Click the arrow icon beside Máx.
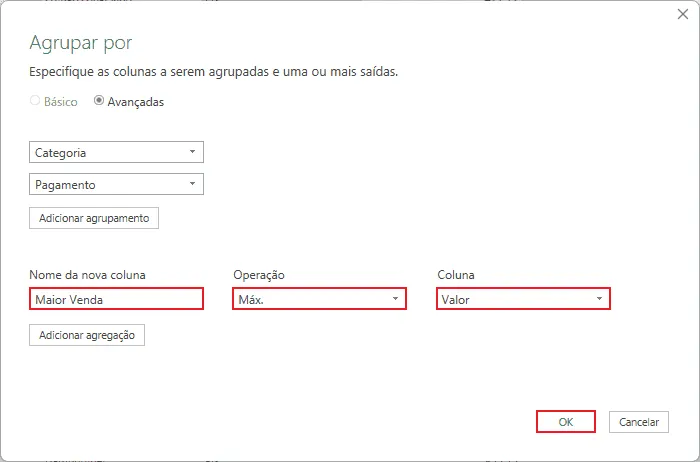The height and width of the screenshot is (462, 700). (395, 299)
